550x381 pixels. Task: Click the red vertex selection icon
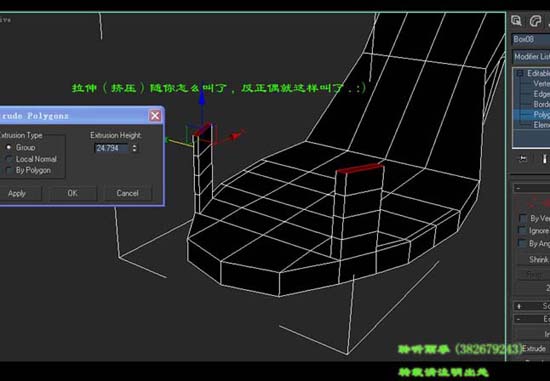532,203
